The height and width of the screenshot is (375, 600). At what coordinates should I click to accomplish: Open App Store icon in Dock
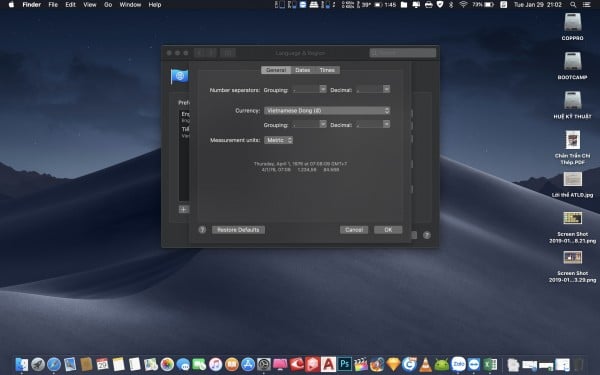click(248, 364)
